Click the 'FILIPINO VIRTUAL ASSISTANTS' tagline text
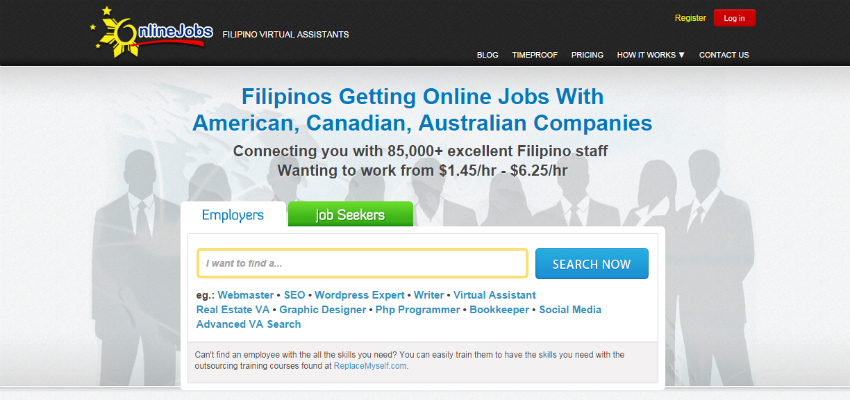This screenshot has height=400, width=850. click(x=286, y=34)
